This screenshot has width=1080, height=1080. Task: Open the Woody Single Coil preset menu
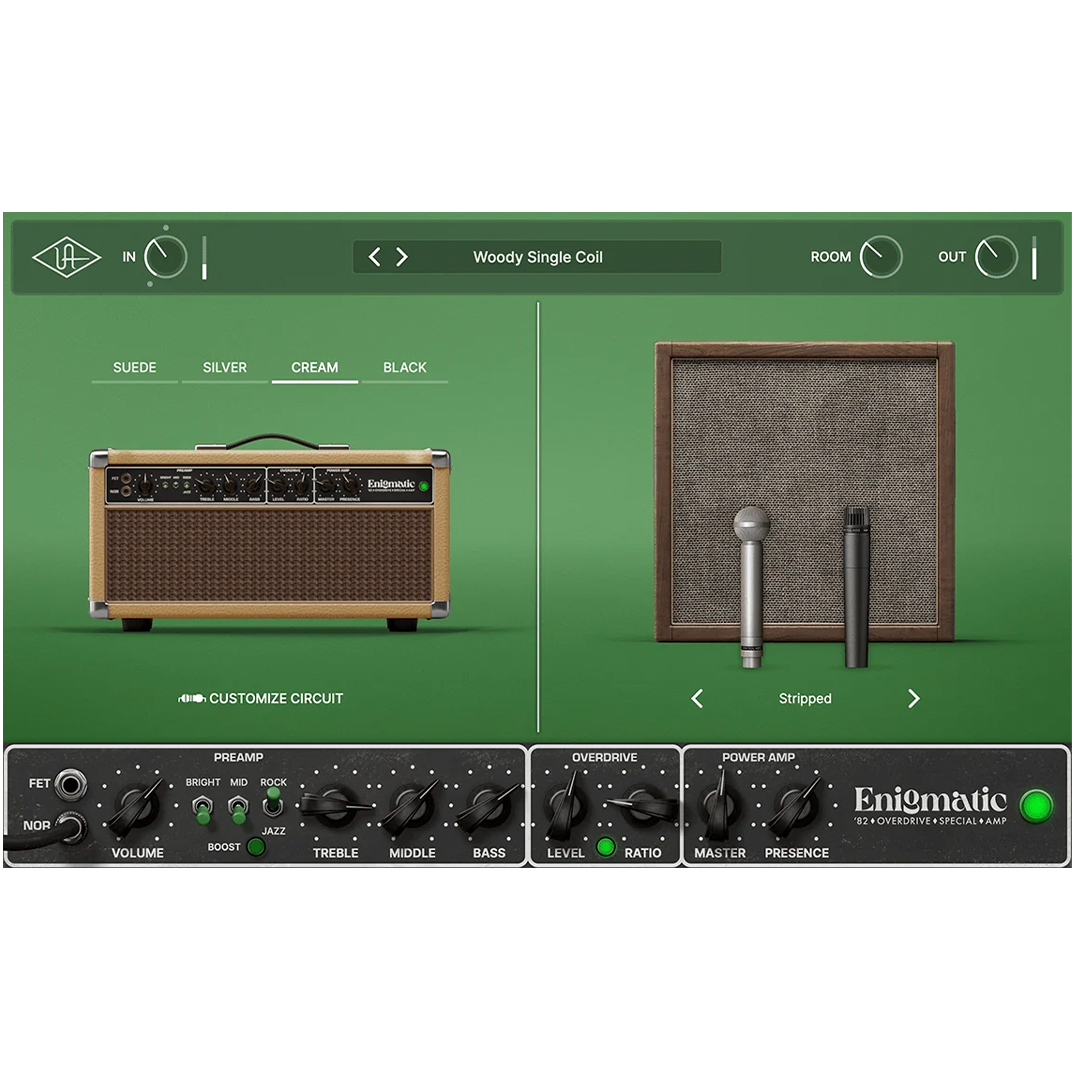[538, 258]
